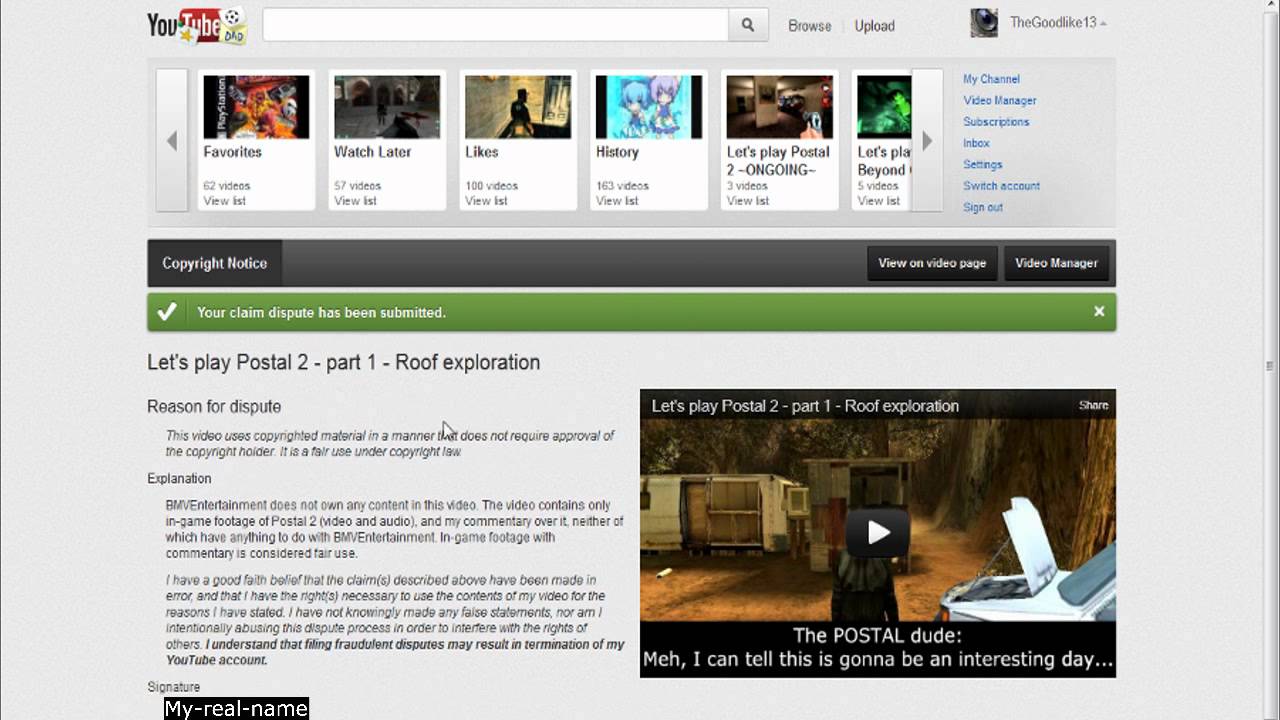
Task: Click the video player title text
Action: pos(805,406)
